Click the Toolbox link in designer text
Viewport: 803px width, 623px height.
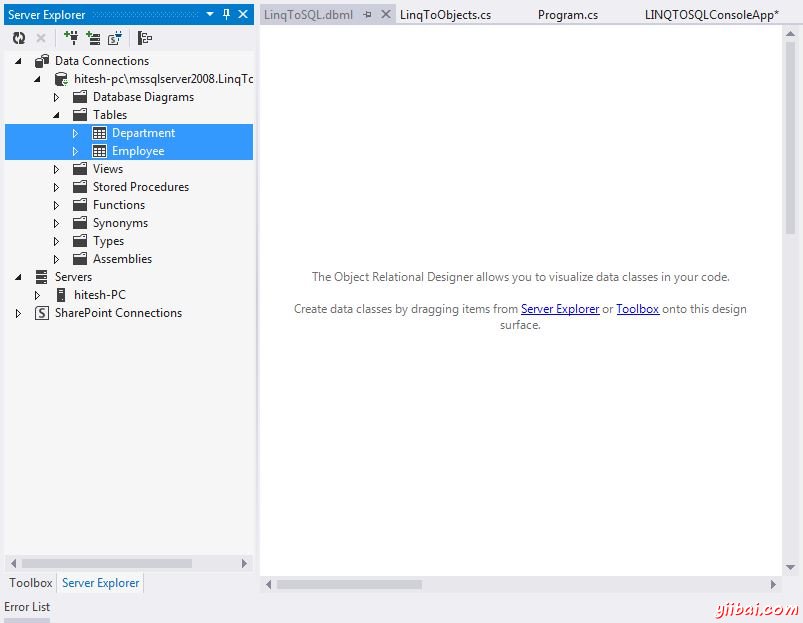point(637,309)
